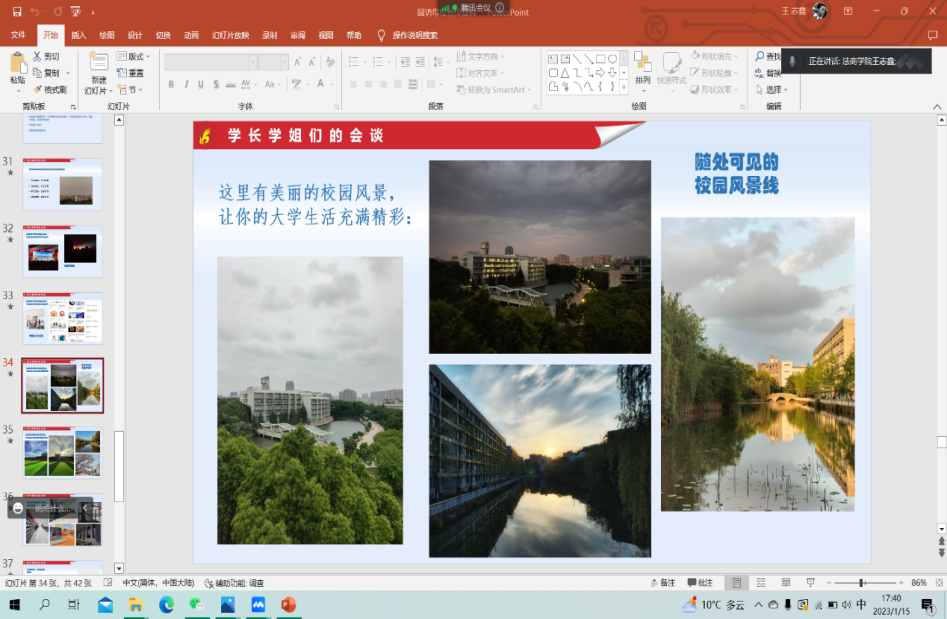Switch to Normal view in status bar
This screenshot has width=947, height=619.
tap(736, 583)
